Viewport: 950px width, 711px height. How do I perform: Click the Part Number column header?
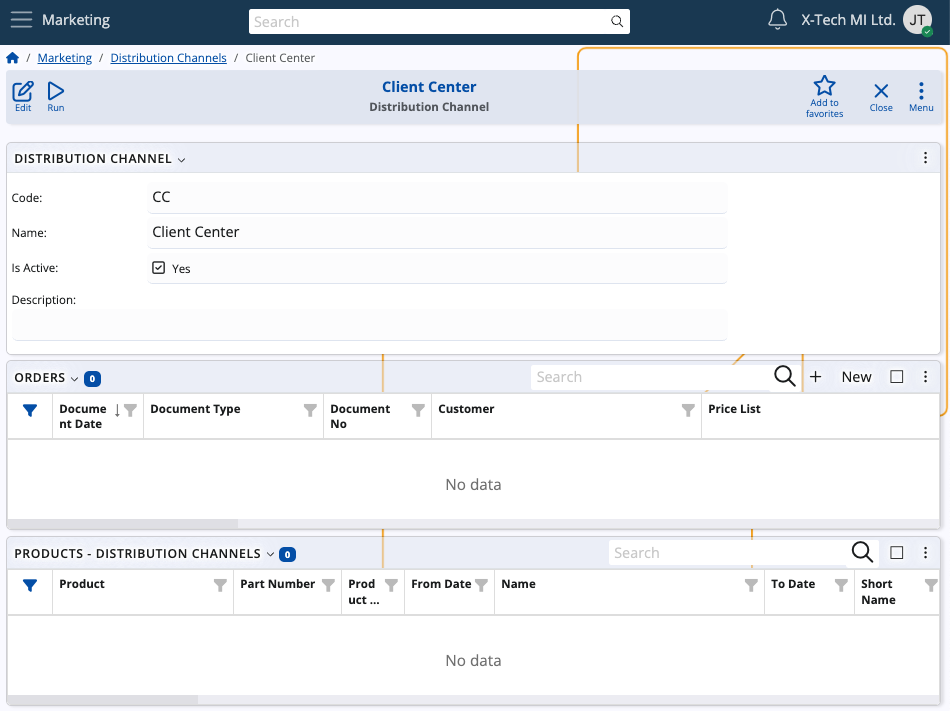(x=277, y=584)
